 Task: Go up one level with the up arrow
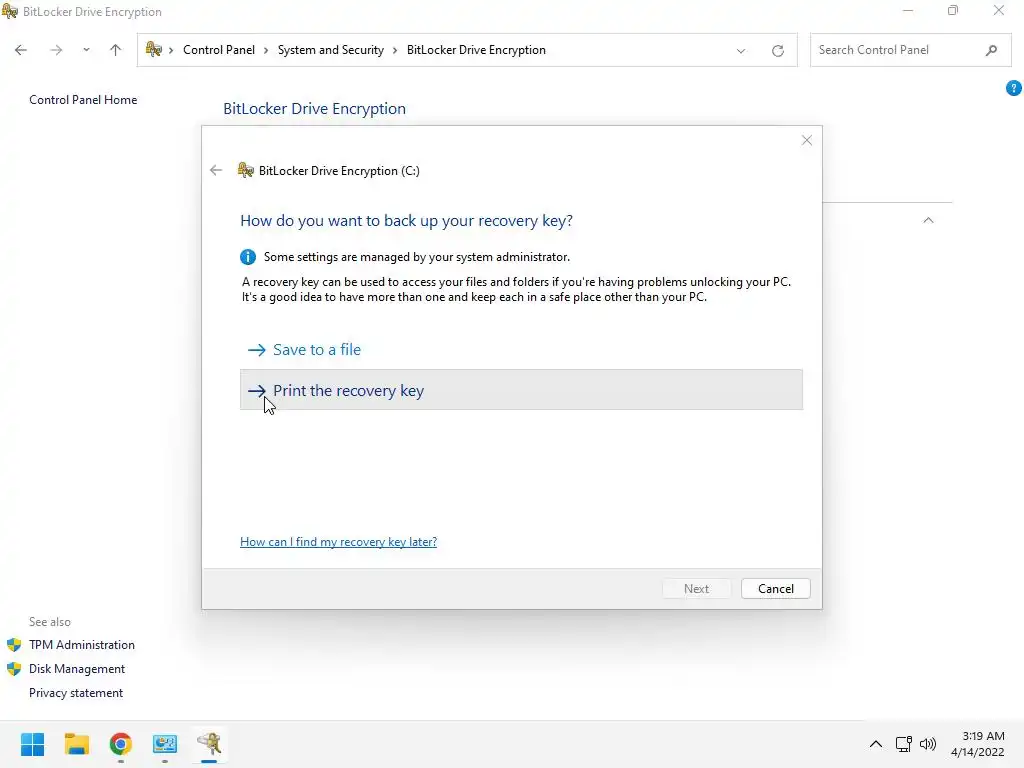tap(116, 50)
